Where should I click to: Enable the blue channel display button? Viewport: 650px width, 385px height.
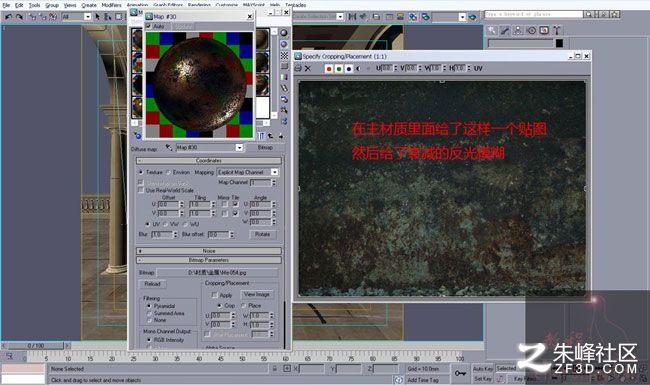(349, 69)
